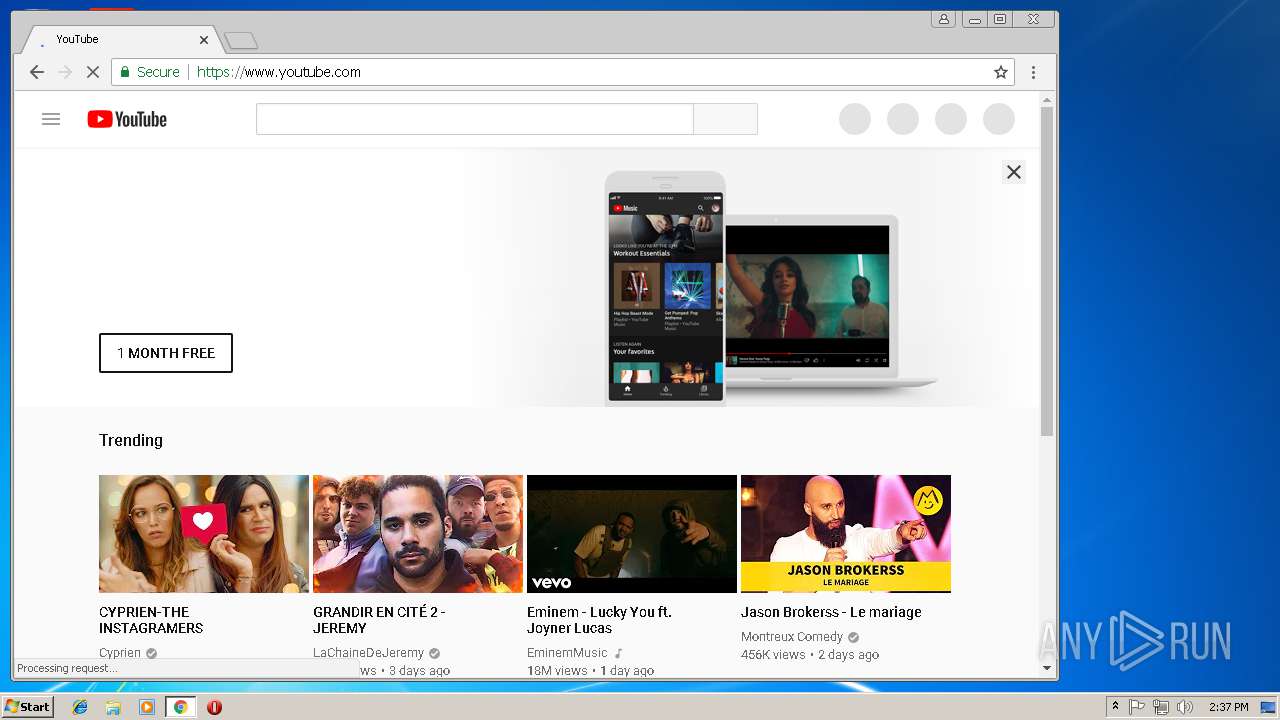Click the network tray icon
The image size is (1280, 720).
1161,707
